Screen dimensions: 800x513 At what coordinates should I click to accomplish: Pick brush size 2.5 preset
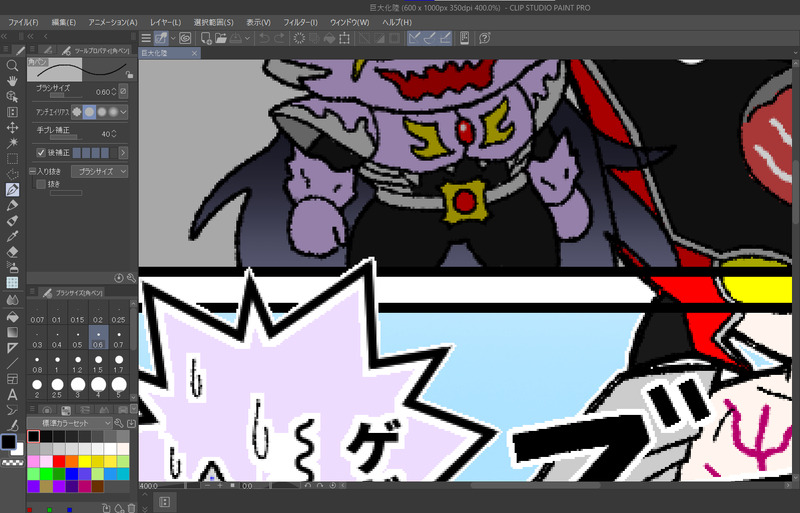click(x=58, y=388)
